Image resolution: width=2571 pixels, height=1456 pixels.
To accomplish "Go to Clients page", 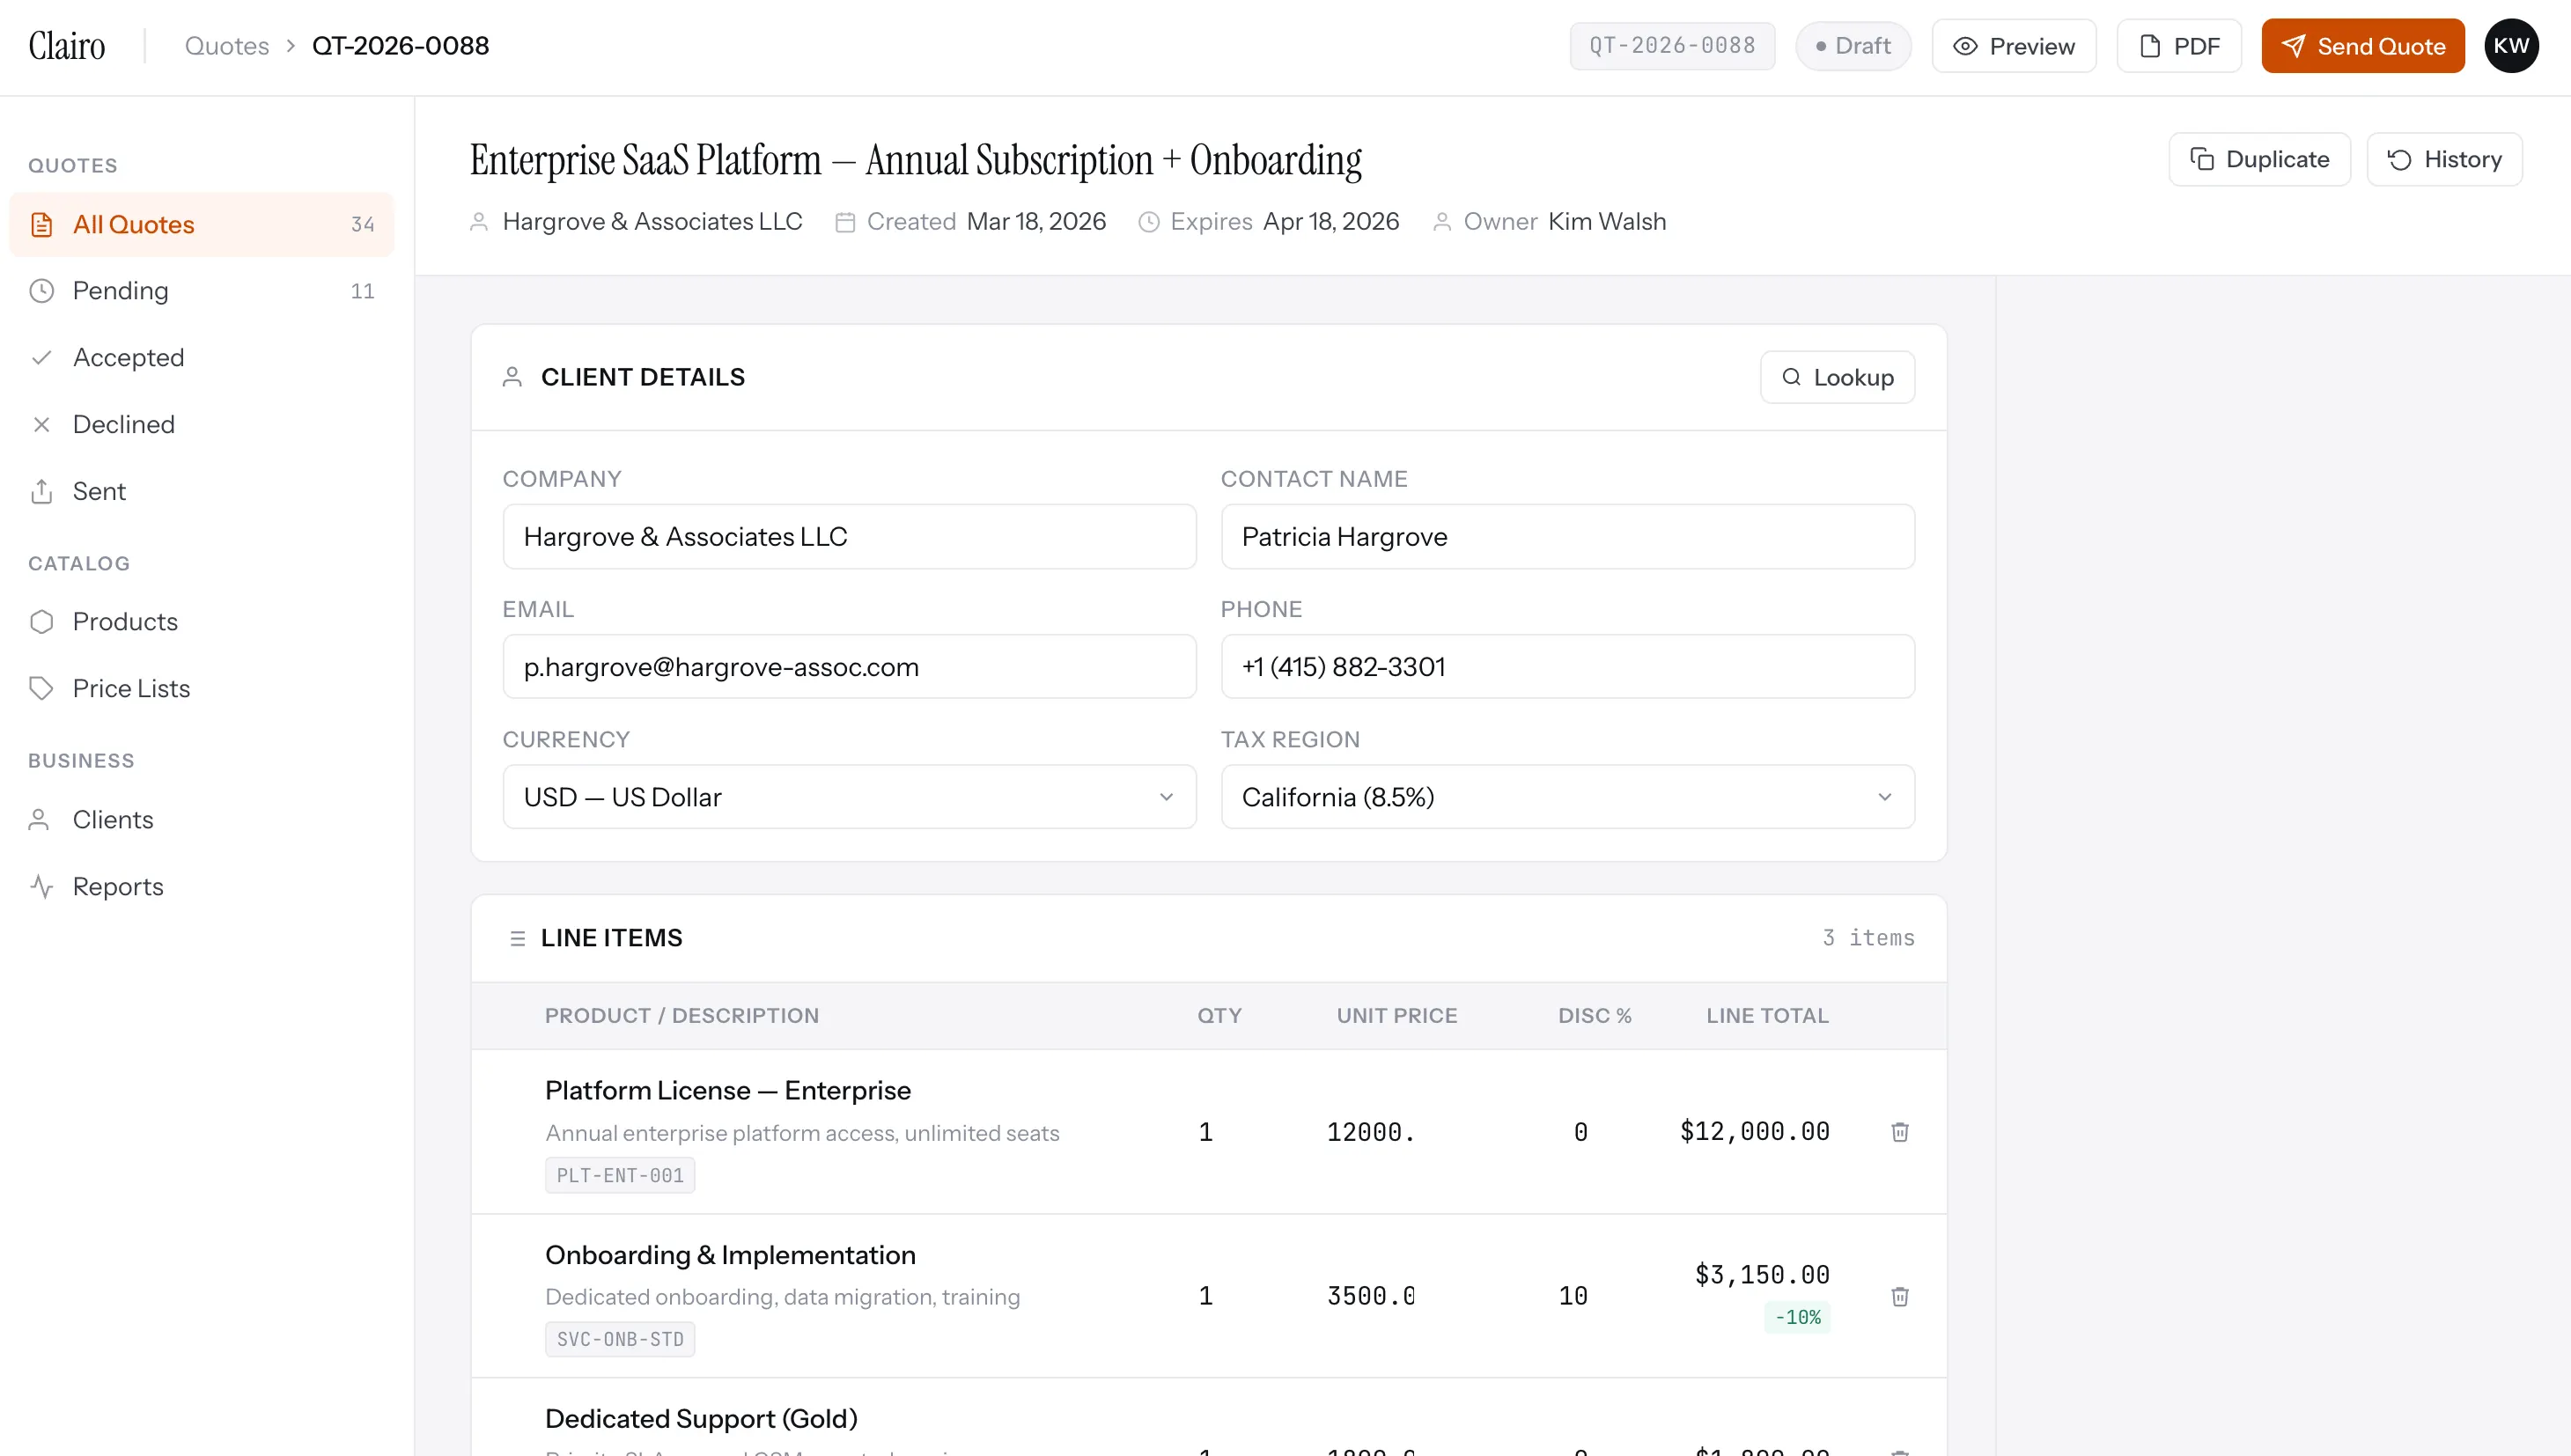I will pyautogui.click(x=201, y=820).
